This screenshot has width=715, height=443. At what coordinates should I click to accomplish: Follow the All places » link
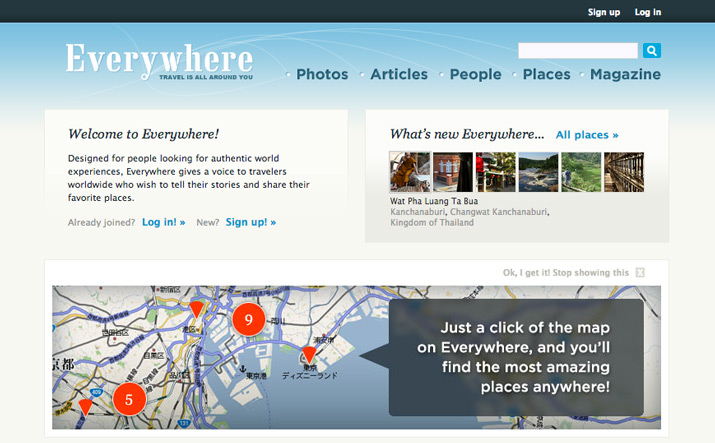point(587,135)
